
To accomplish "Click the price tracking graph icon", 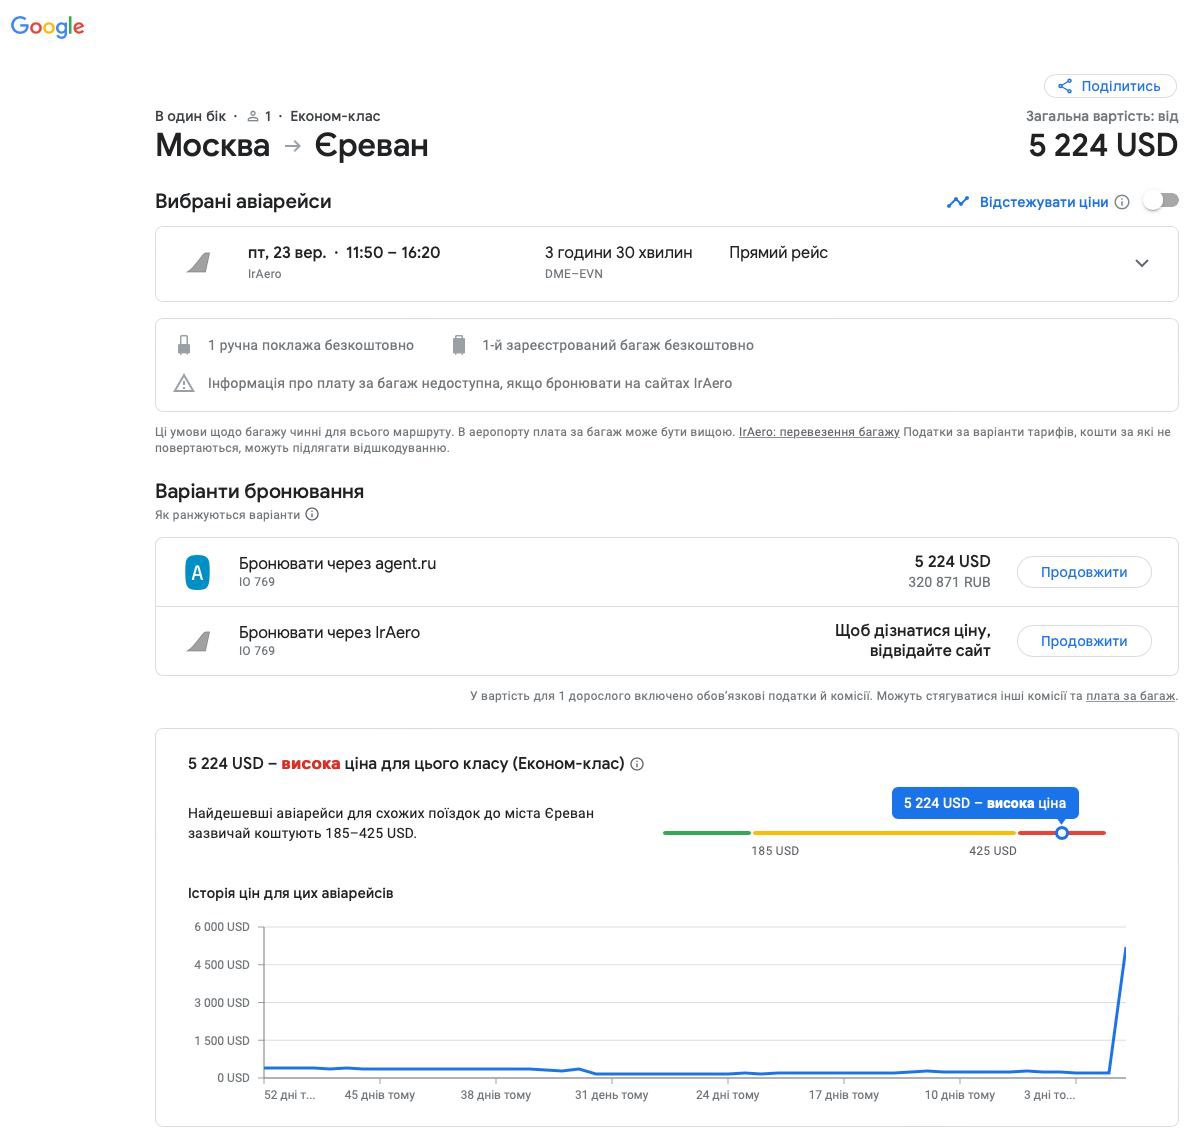I will tap(958, 202).
